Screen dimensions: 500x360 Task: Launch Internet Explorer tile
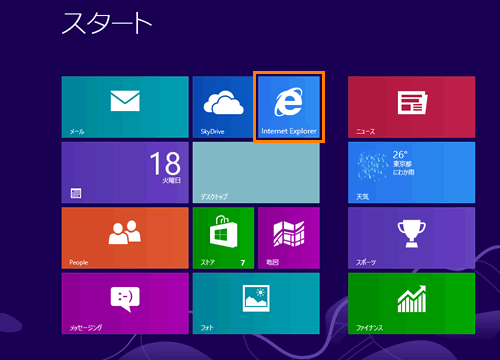pos(289,107)
